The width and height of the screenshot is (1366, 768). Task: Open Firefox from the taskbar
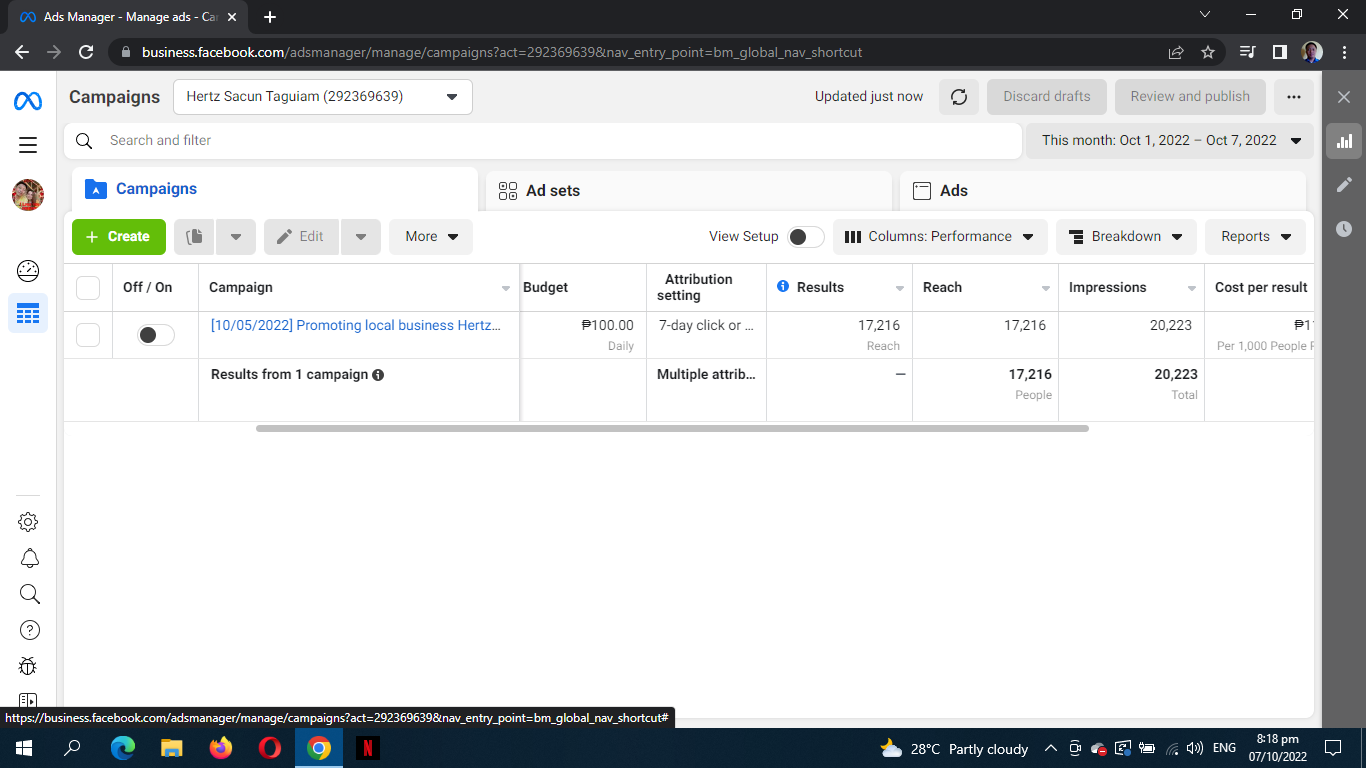click(221, 748)
